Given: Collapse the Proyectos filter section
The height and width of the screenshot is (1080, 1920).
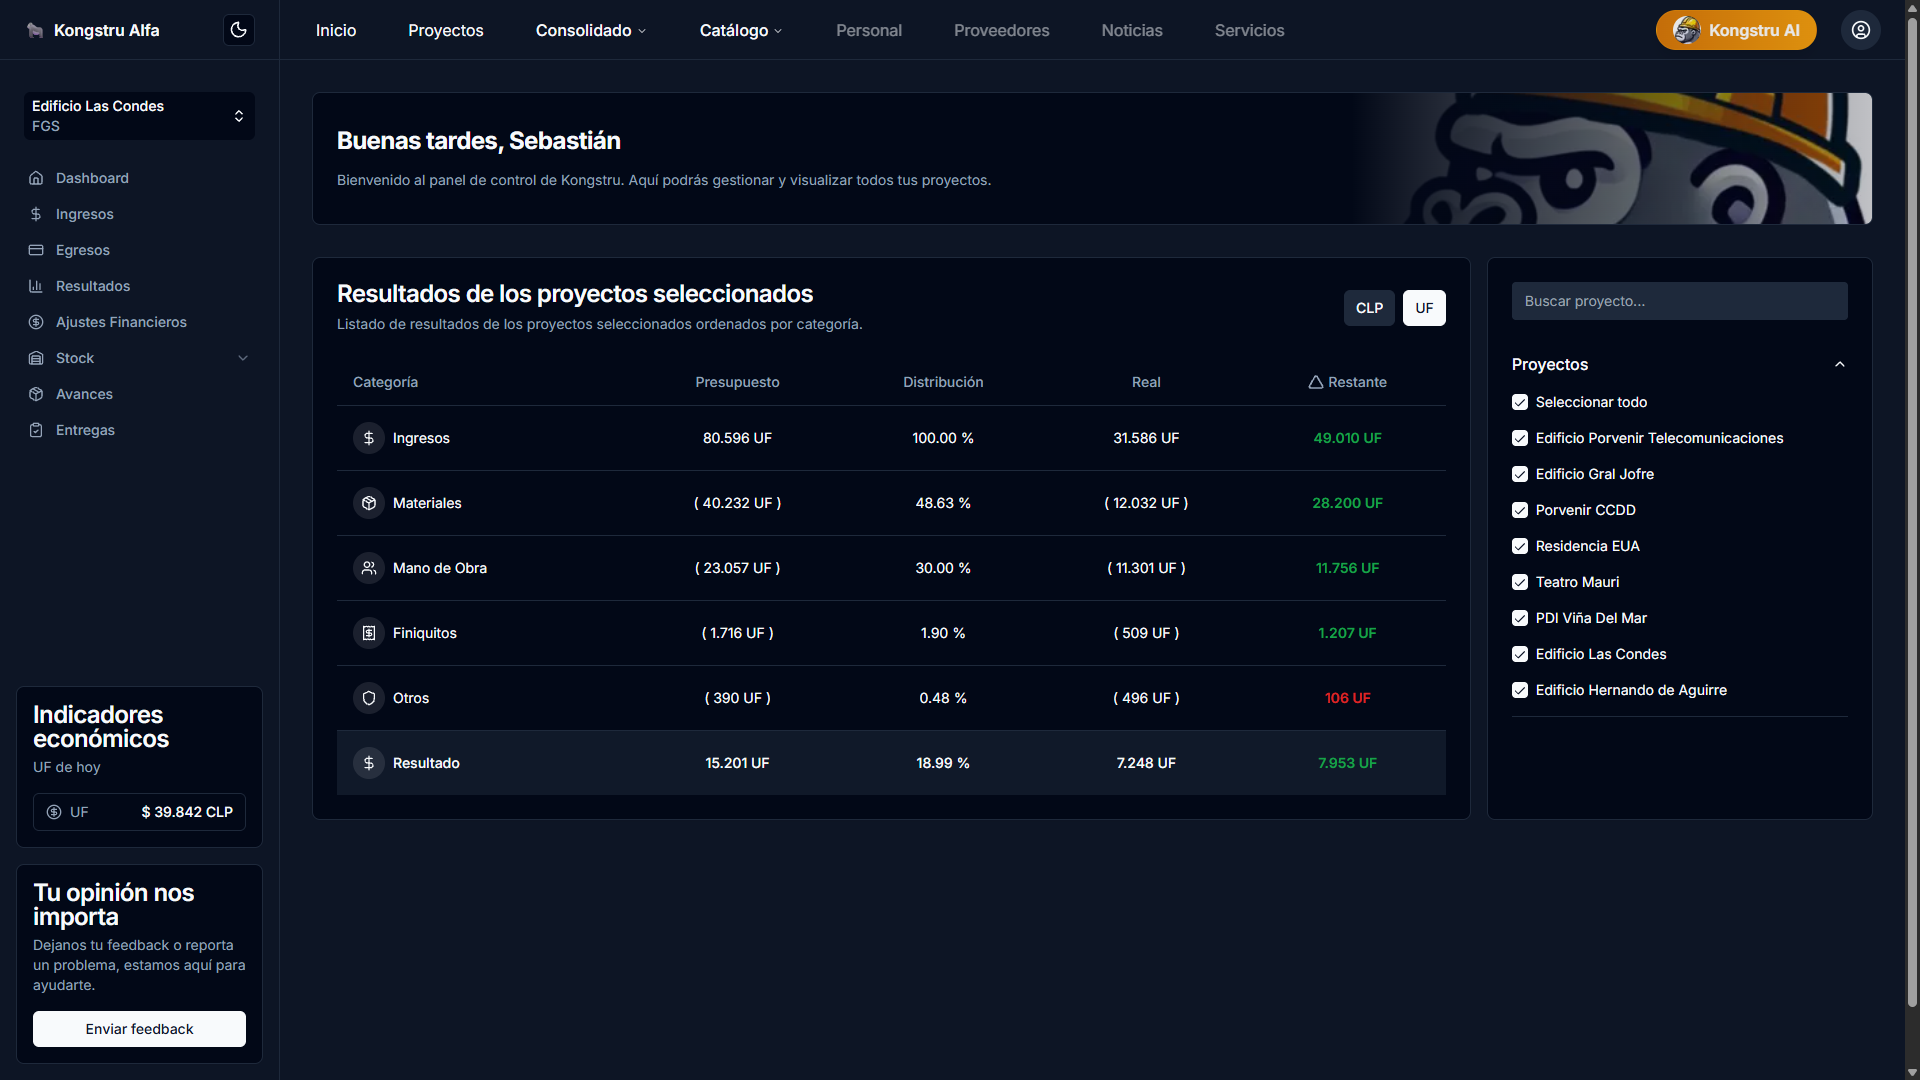Looking at the screenshot, I should tap(1839, 364).
